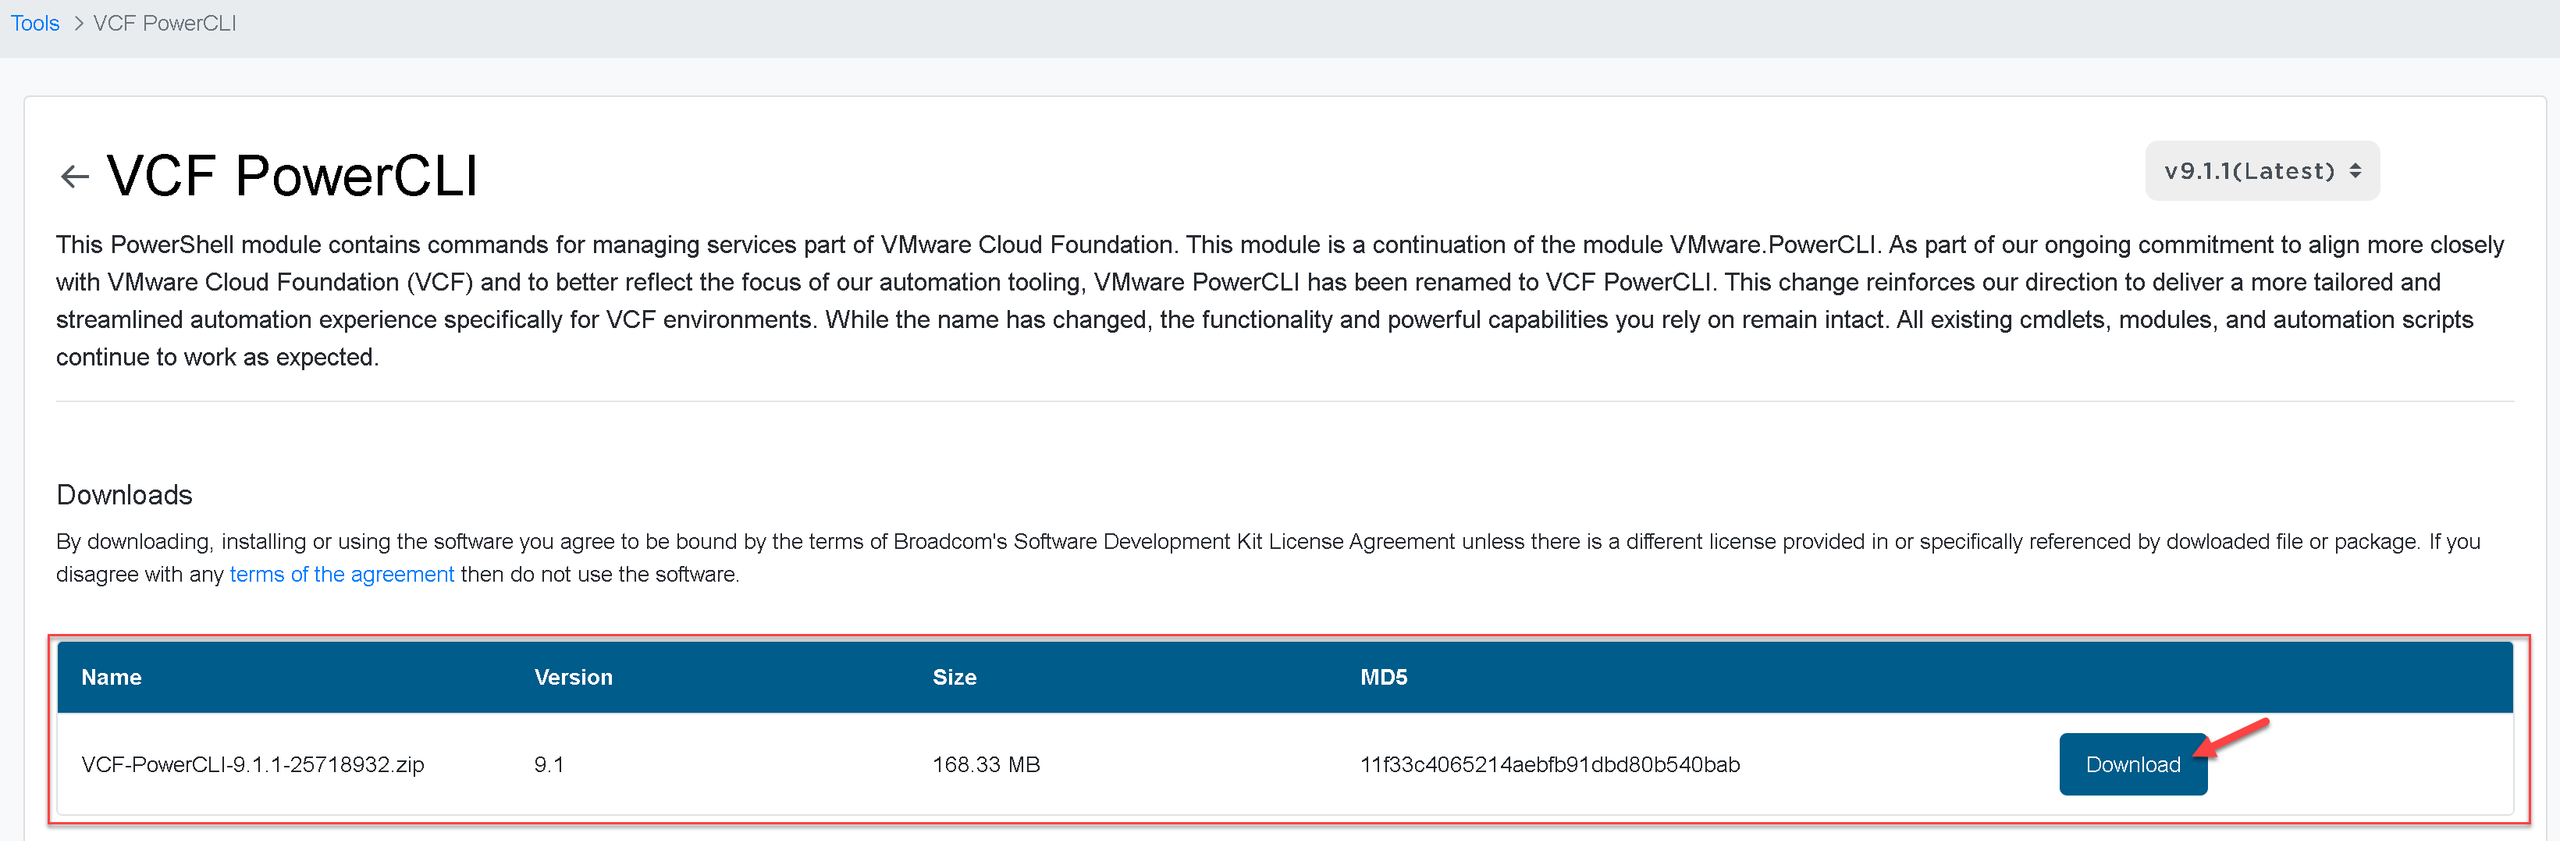
Task: Click the VCF PowerCLI page title
Action: [x=292, y=176]
